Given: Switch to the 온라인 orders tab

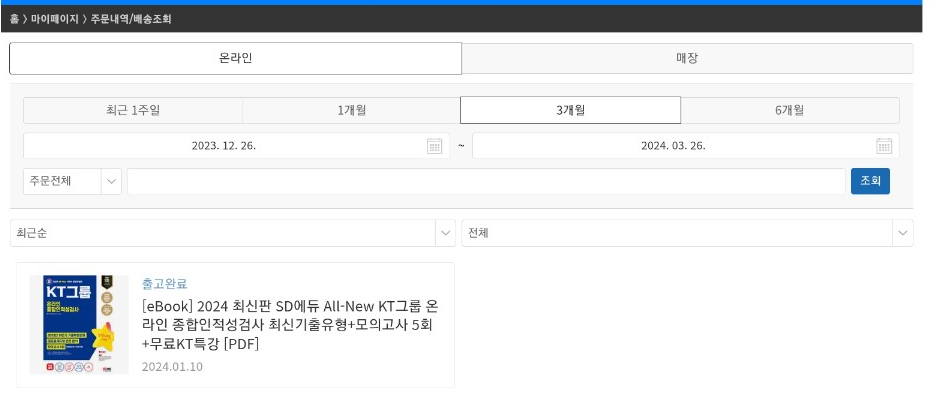Looking at the screenshot, I should click(235, 58).
